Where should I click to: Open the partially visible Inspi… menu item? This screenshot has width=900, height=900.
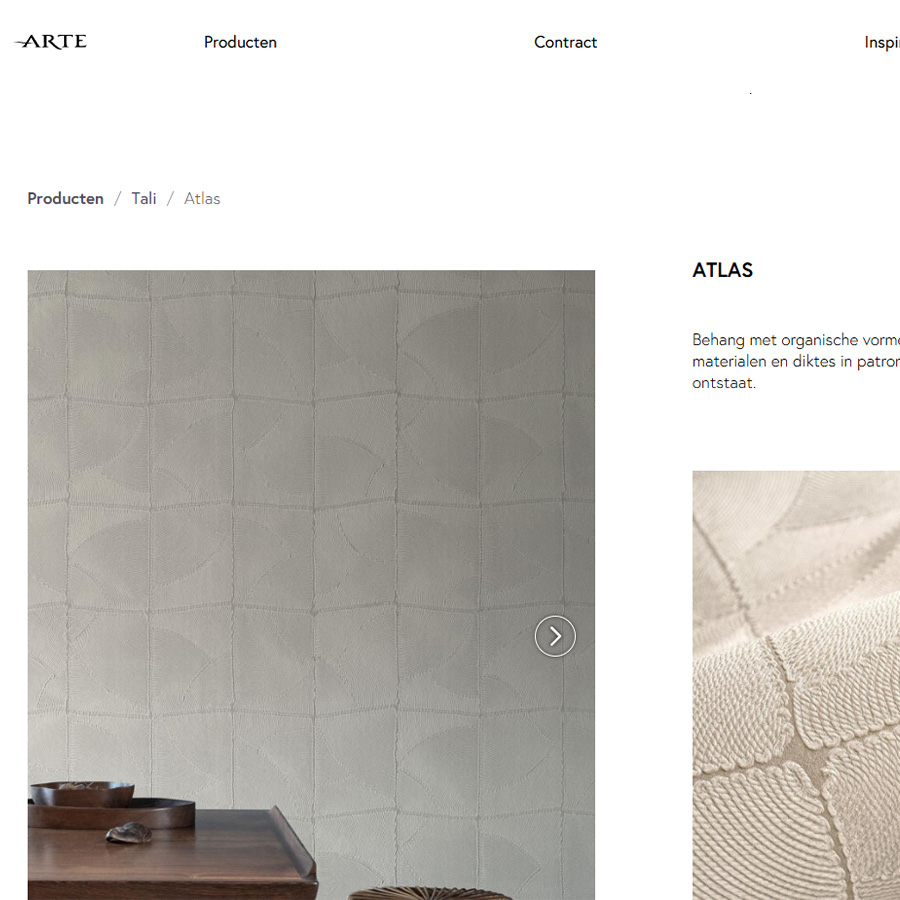[x=882, y=42]
